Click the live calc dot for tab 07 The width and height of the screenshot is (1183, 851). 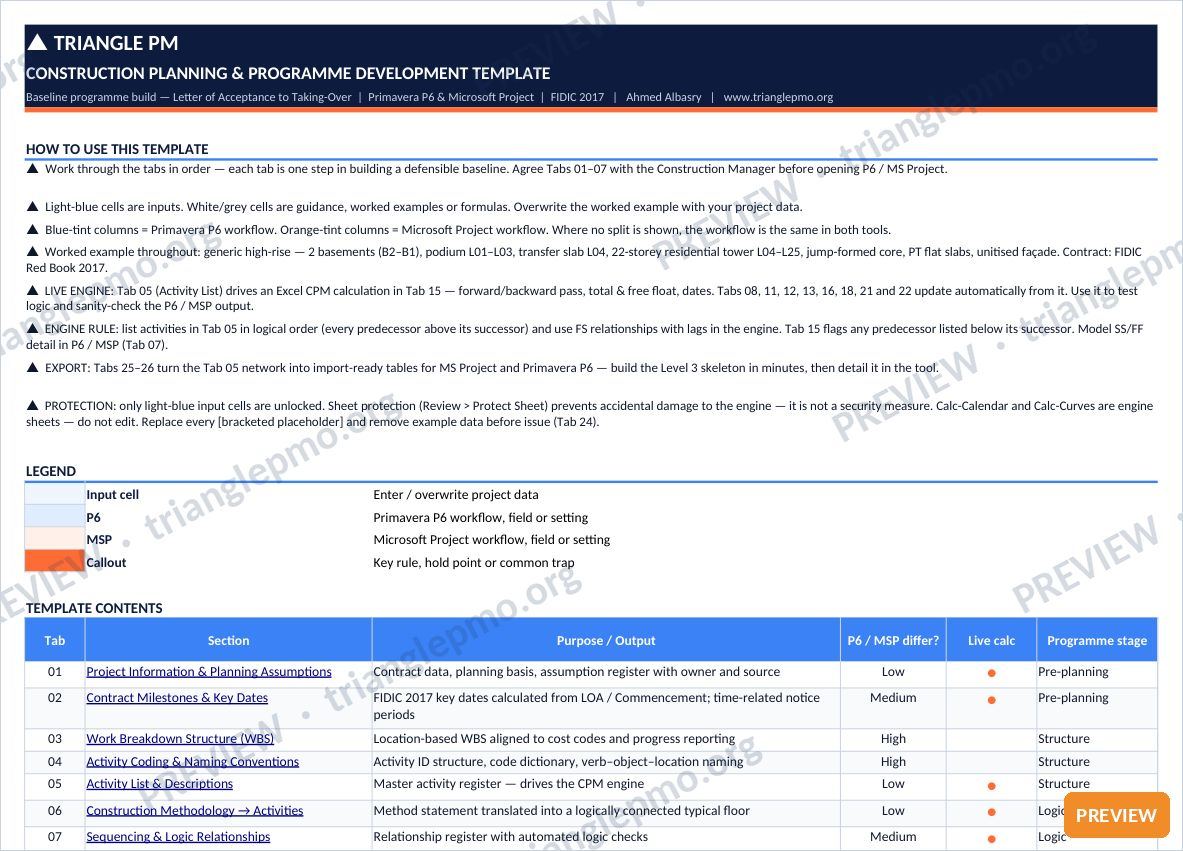coord(991,839)
